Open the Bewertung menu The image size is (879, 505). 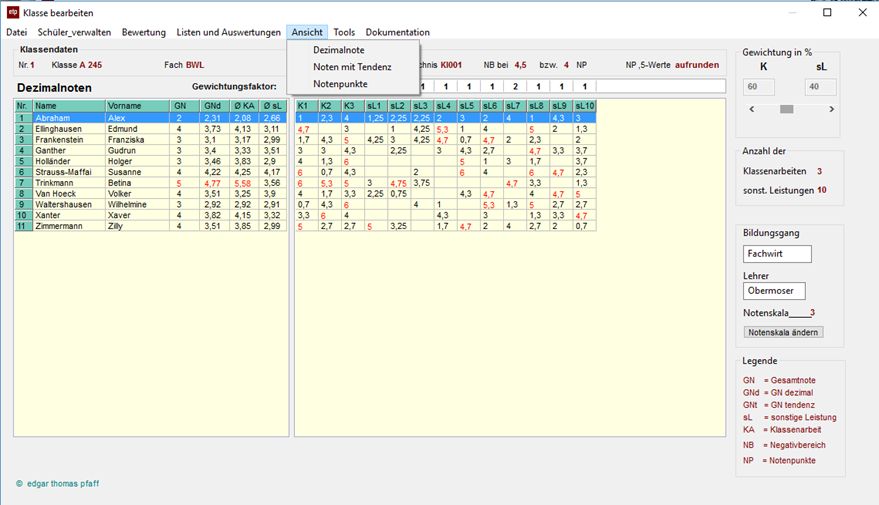click(x=144, y=33)
